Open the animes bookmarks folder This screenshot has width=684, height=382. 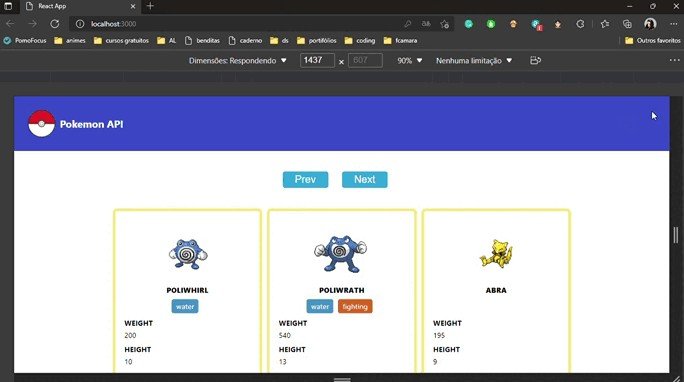70,41
